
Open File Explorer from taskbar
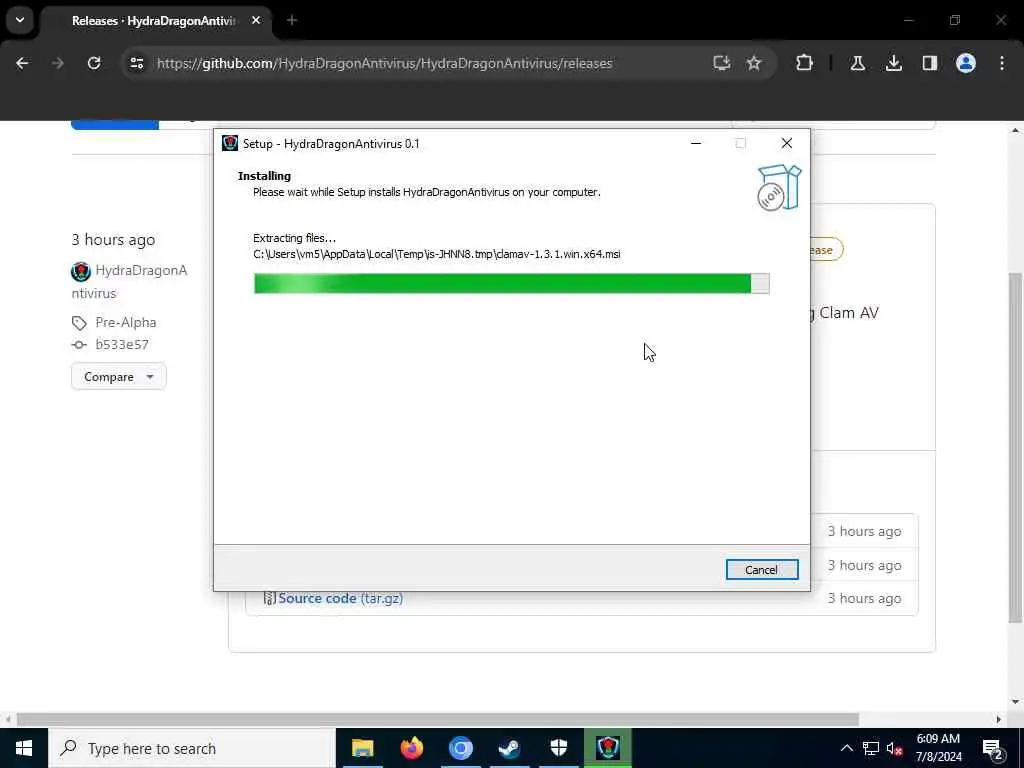[362, 748]
